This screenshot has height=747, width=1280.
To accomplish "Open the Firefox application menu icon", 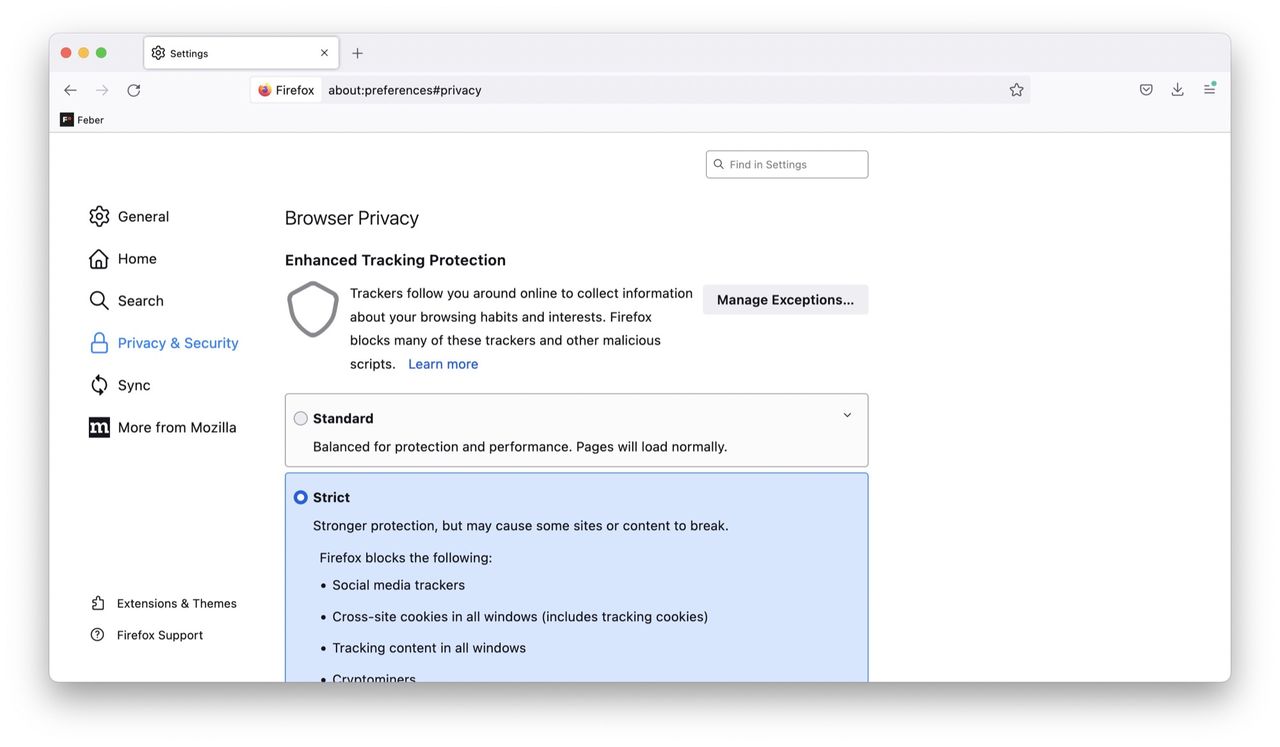I will [1209, 90].
